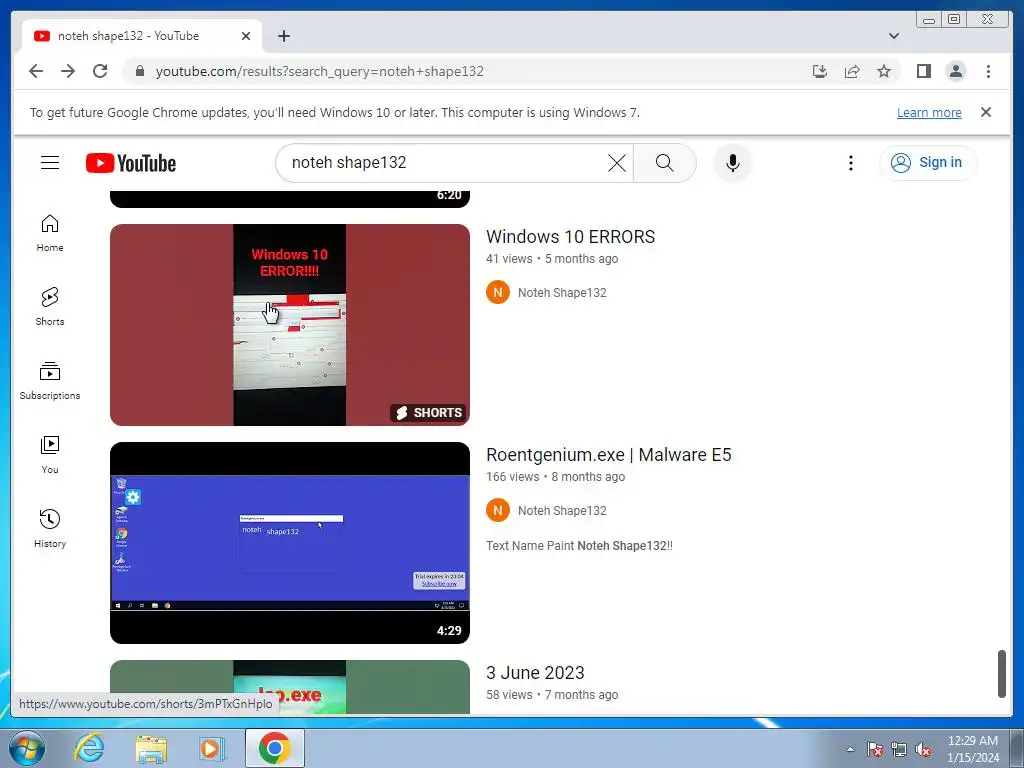The image size is (1024, 768).
Task: Click channel avatar next to Windows 10 ERRORS
Action: [x=498, y=292]
